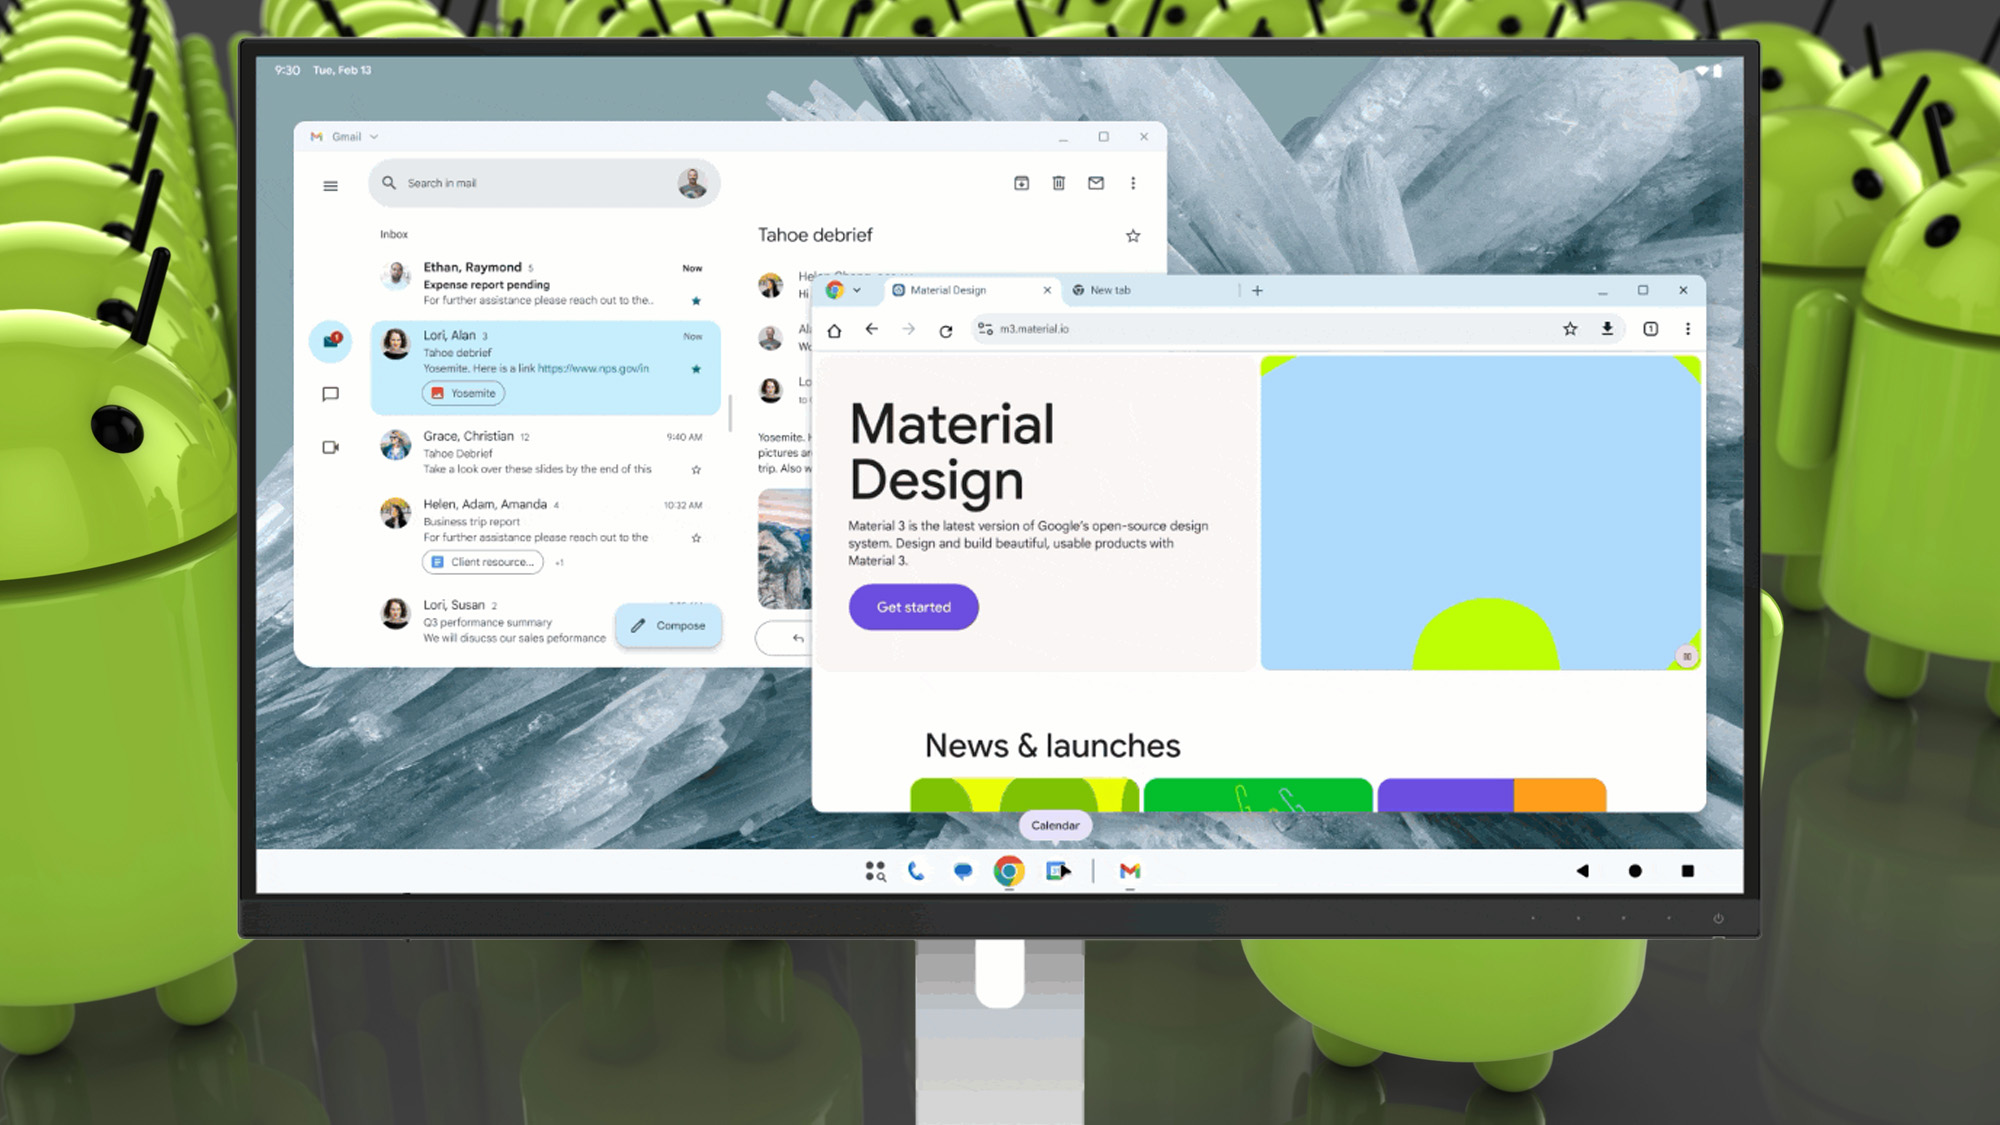Open Gmail hamburger main menu
The width and height of the screenshot is (2000, 1125).
(330, 186)
